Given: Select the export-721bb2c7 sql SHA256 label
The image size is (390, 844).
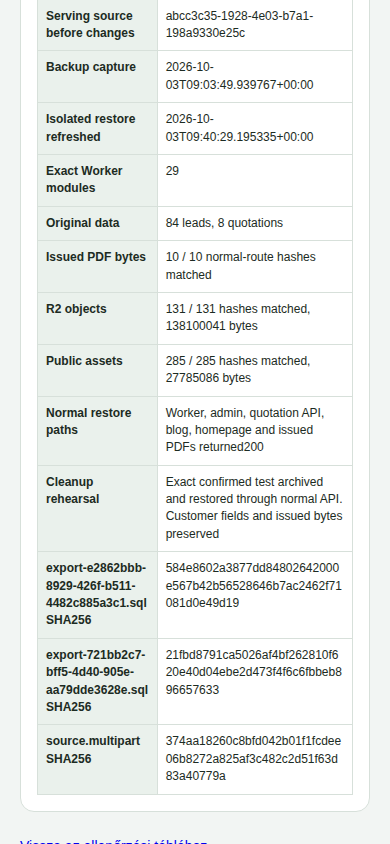Looking at the screenshot, I should (97, 681).
